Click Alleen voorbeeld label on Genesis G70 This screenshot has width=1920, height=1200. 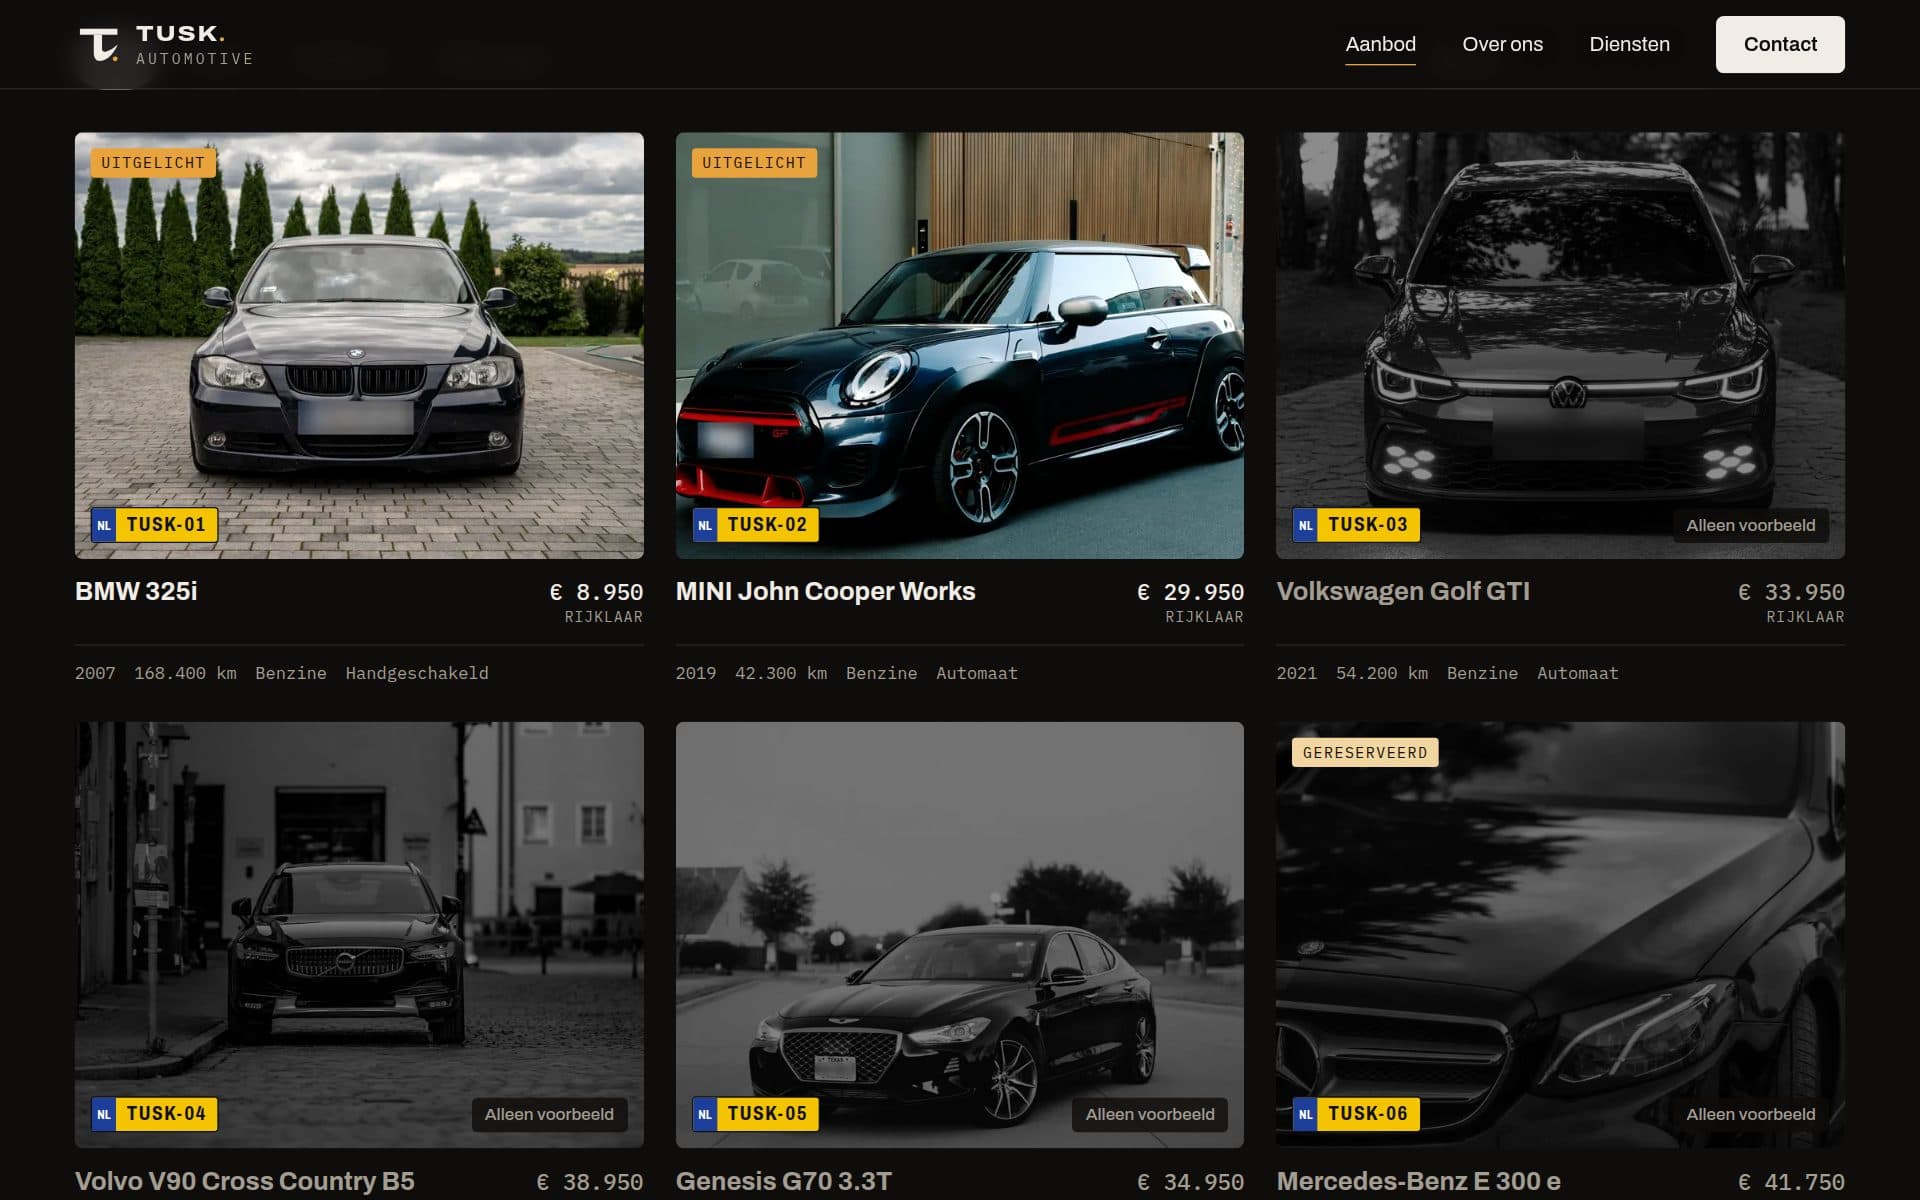1150,1114
